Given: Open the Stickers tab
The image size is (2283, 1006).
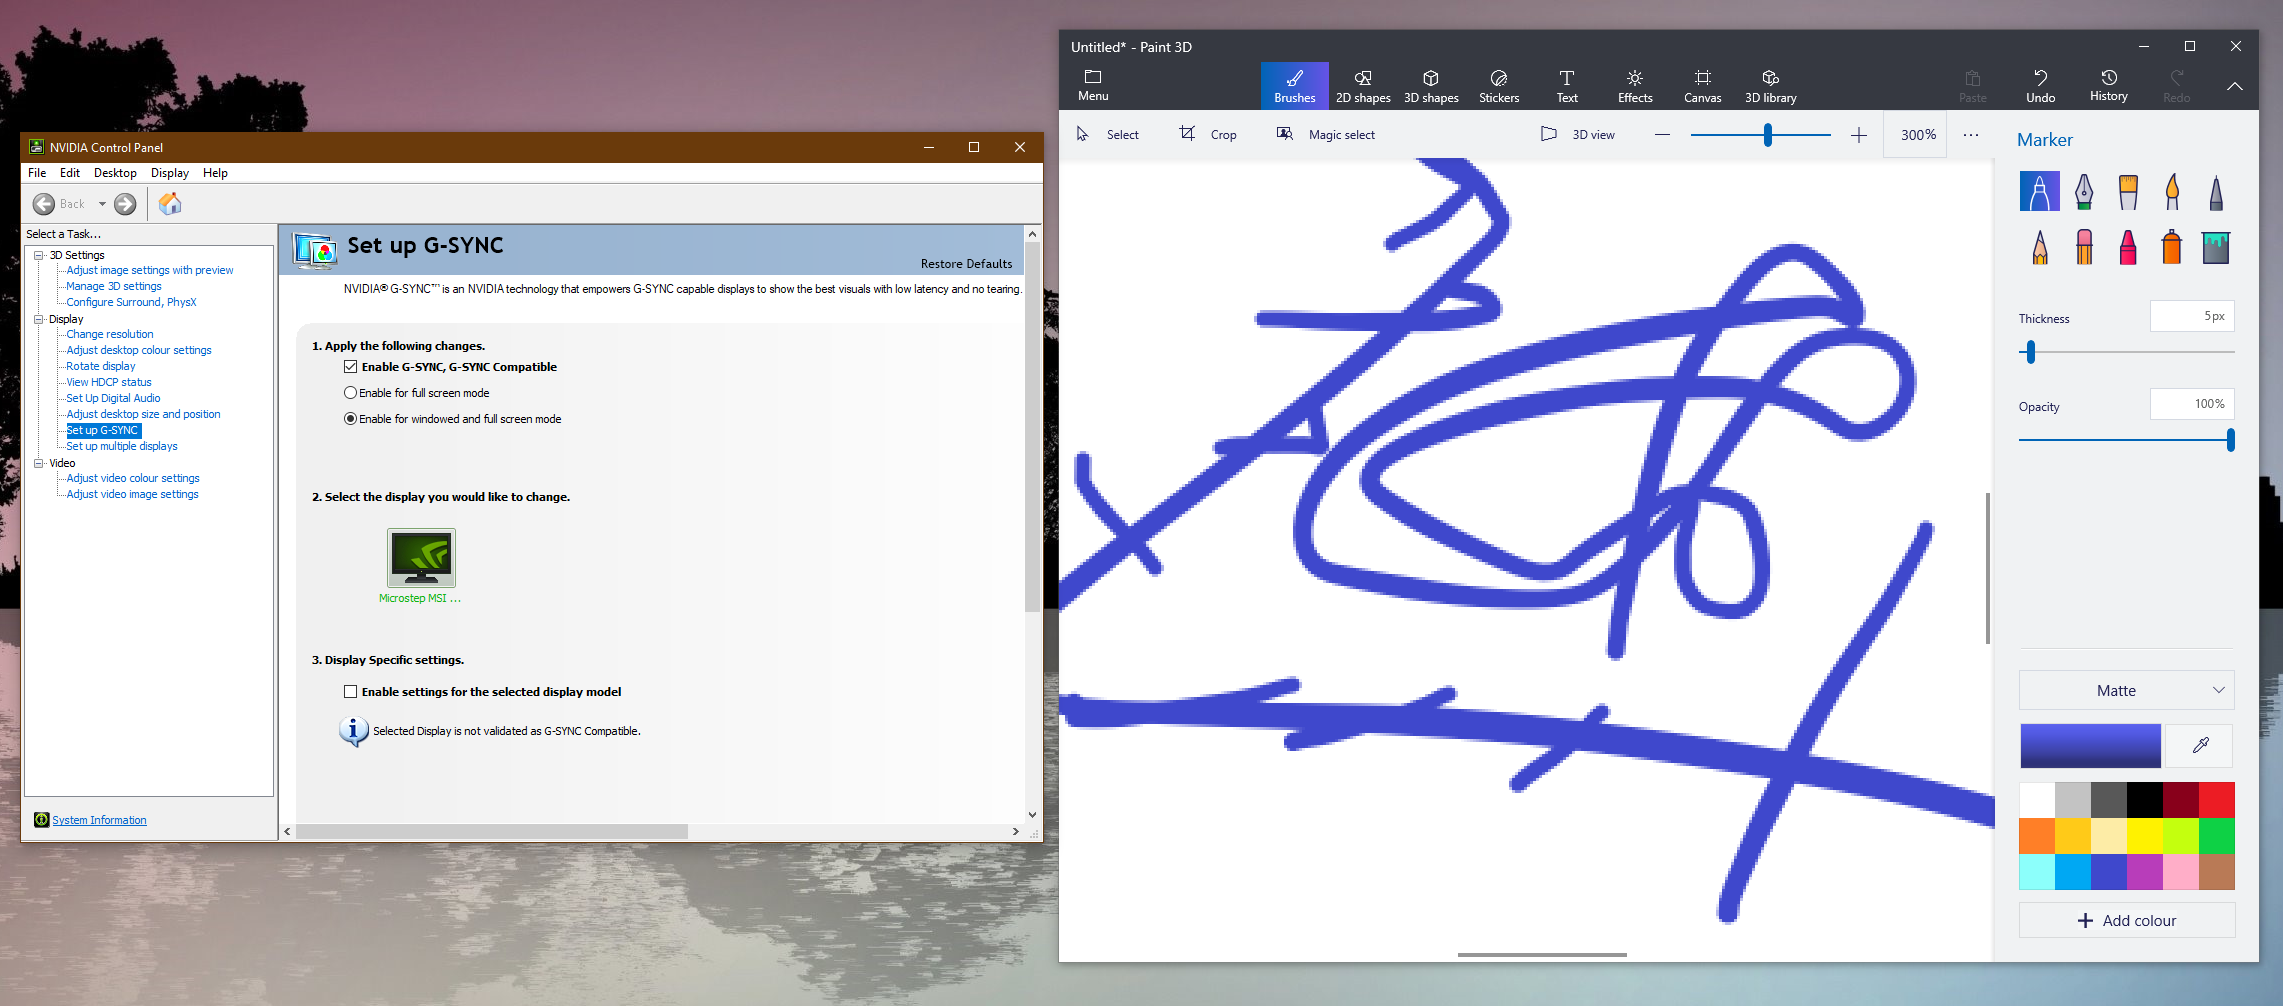Looking at the screenshot, I should 1499,86.
